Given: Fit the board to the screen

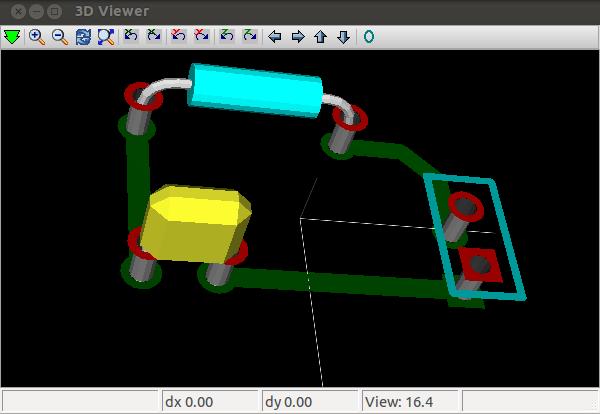Looking at the screenshot, I should pyautogui.click(x=105, y=37).
